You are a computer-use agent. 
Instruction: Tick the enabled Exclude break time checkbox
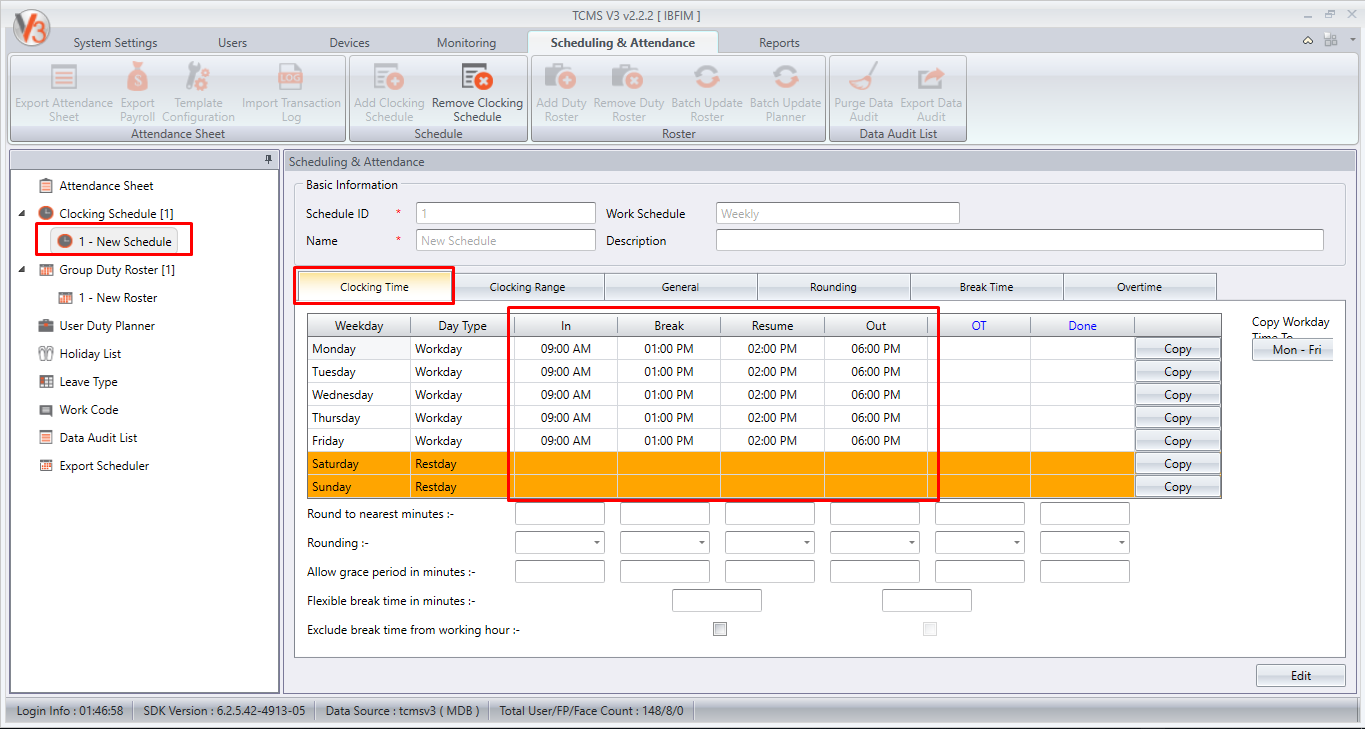(x=720, y=629)
